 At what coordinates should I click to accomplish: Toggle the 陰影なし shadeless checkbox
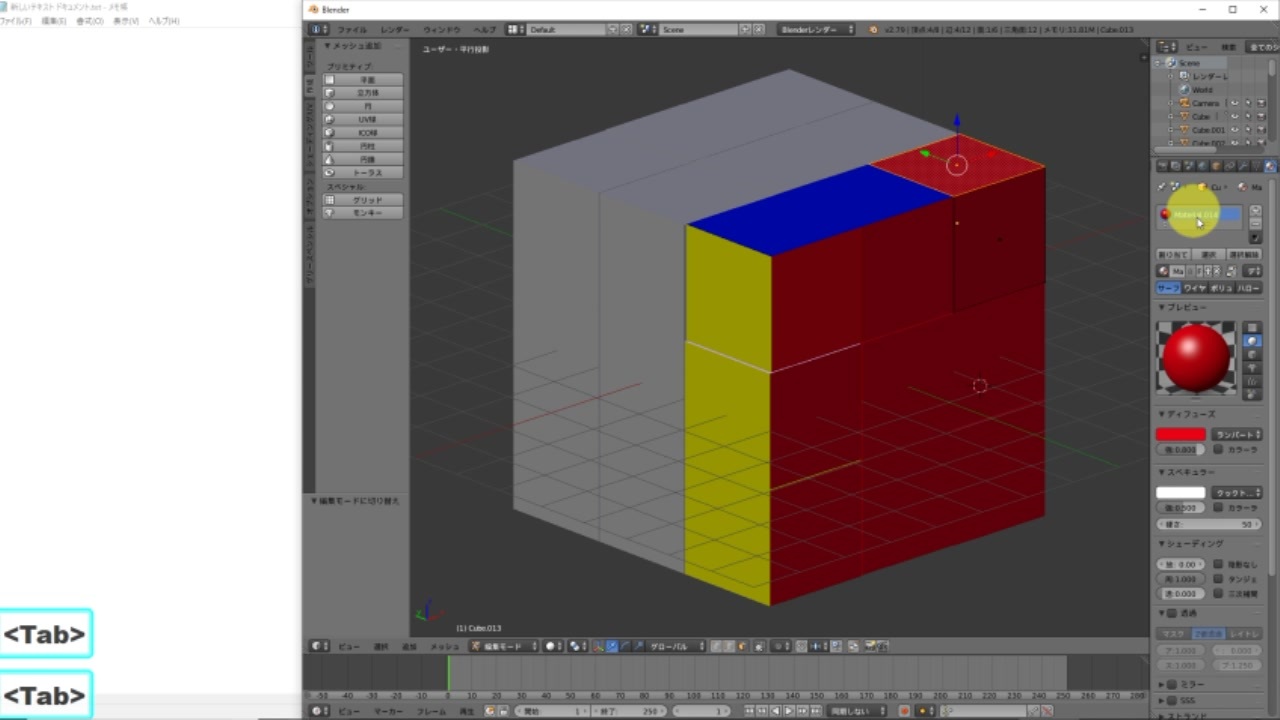(x=1218, y=565)
